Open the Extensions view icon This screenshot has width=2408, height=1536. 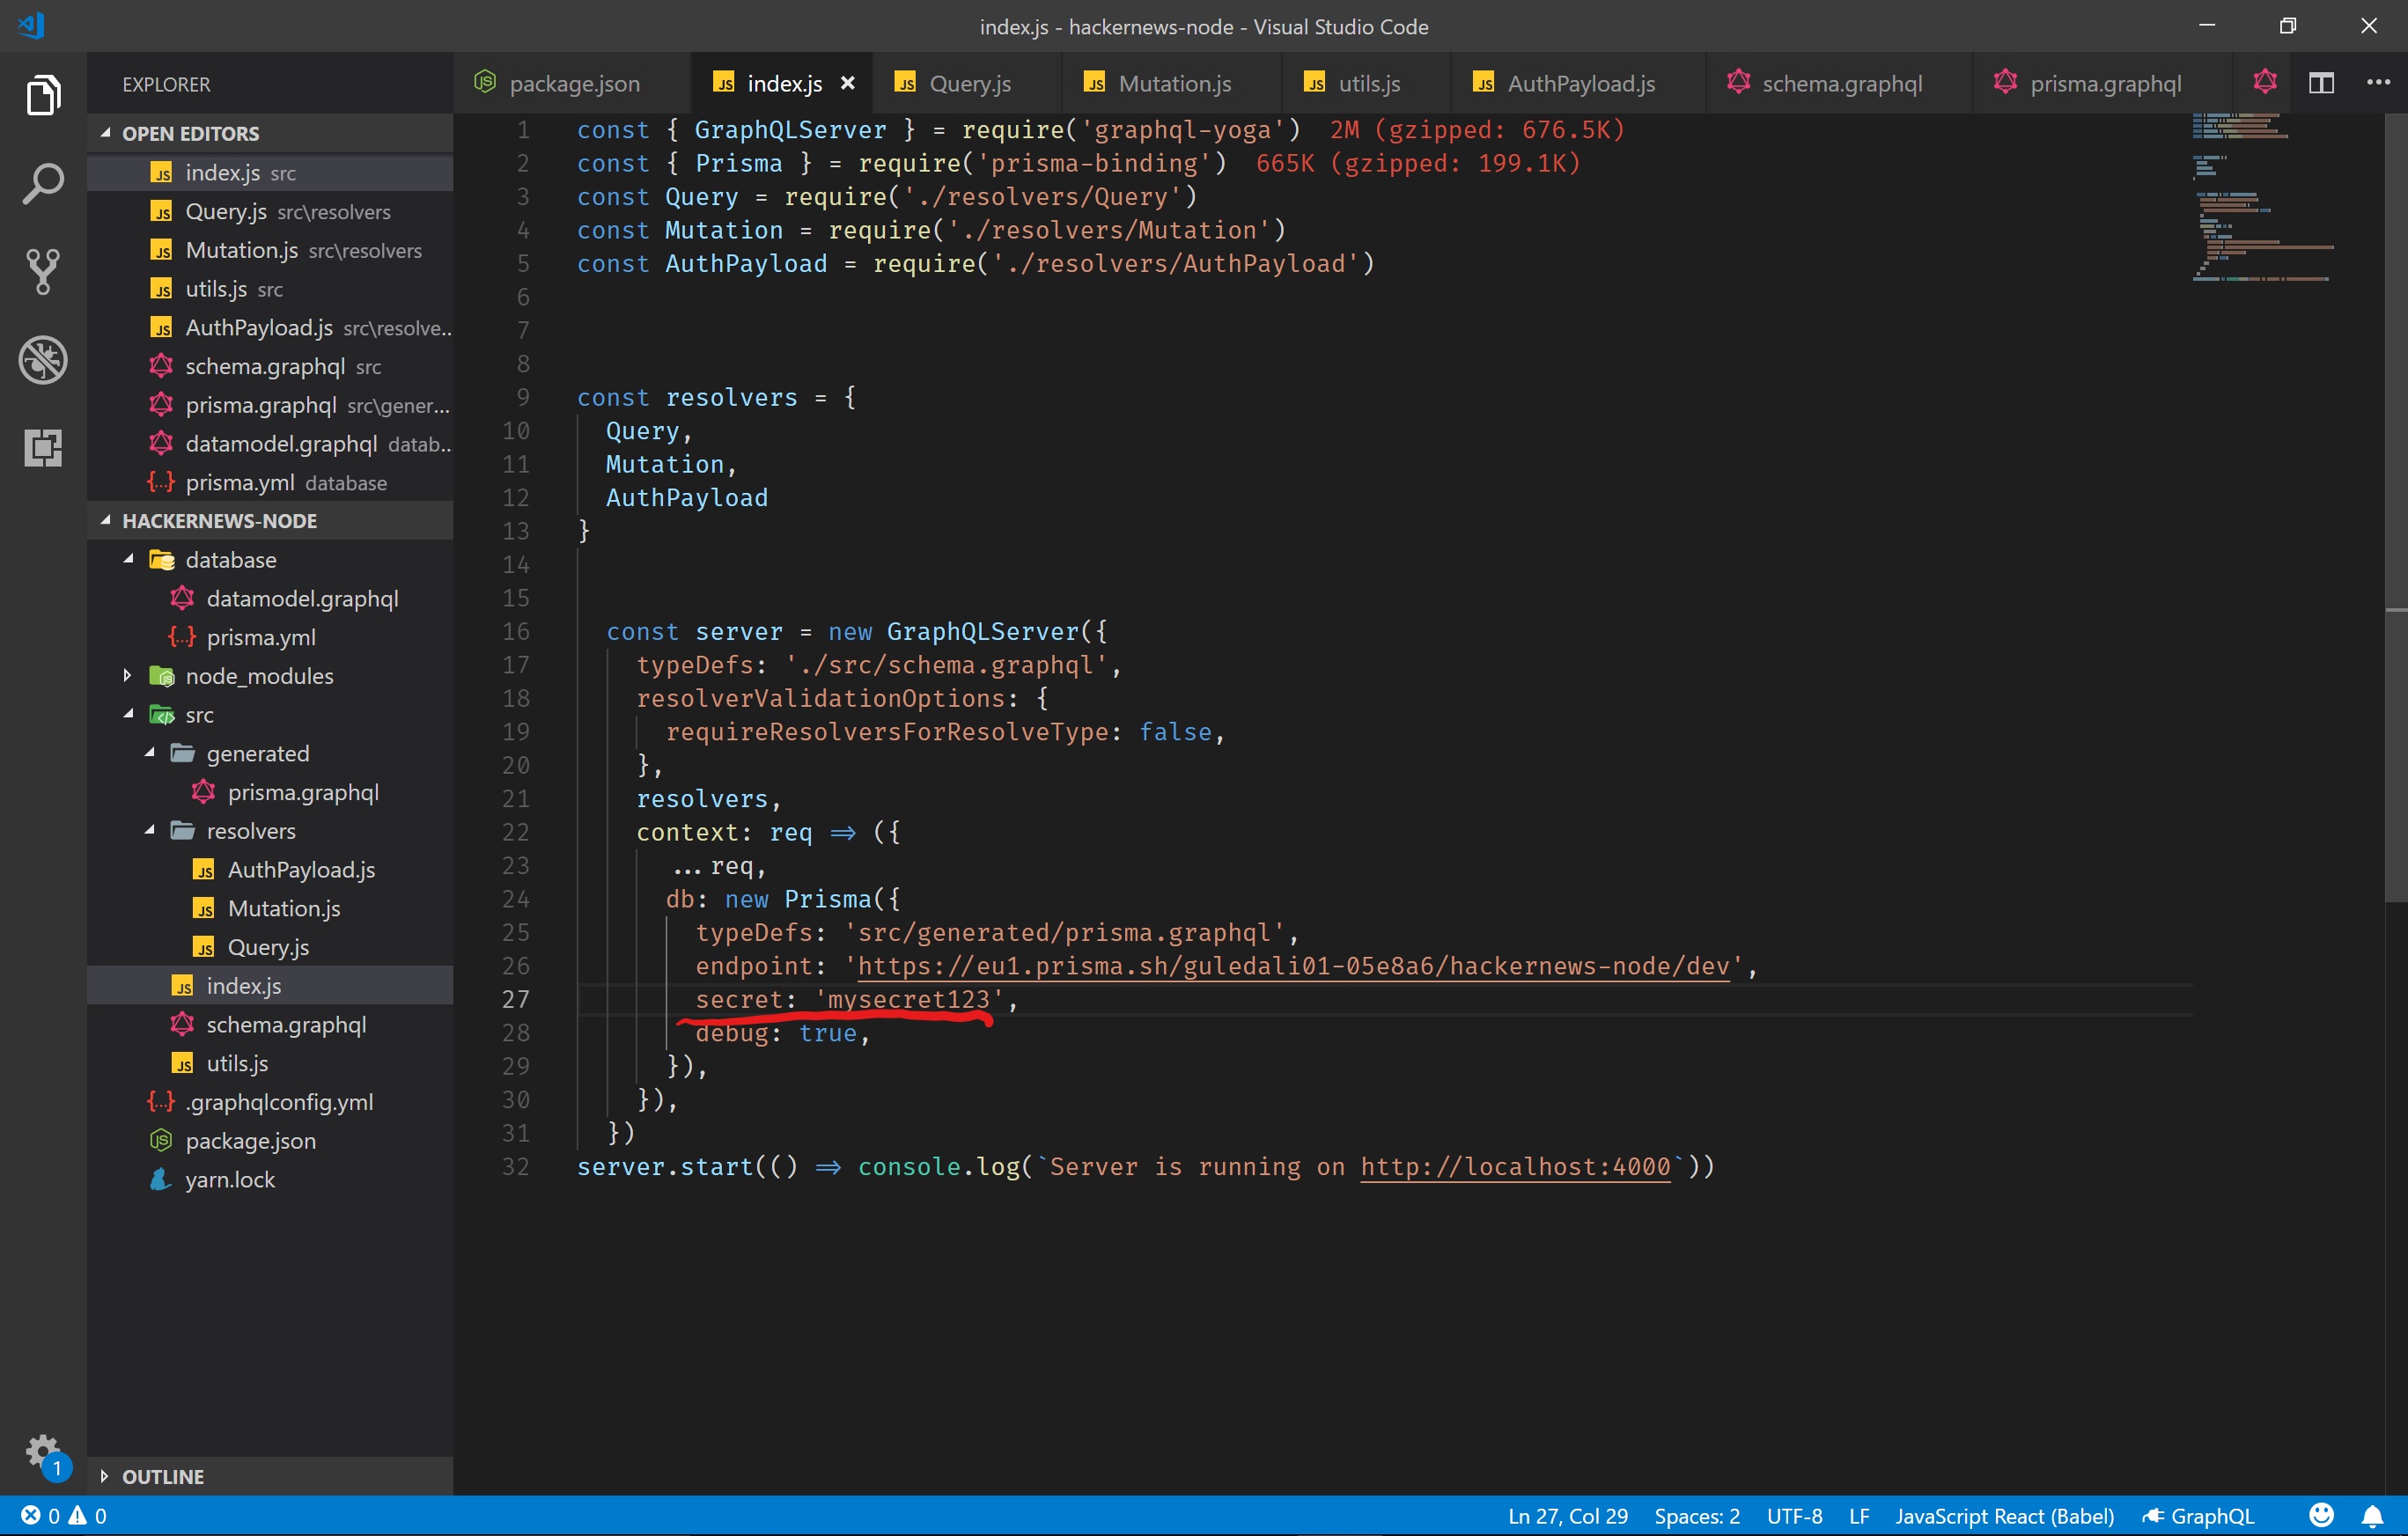44,448
